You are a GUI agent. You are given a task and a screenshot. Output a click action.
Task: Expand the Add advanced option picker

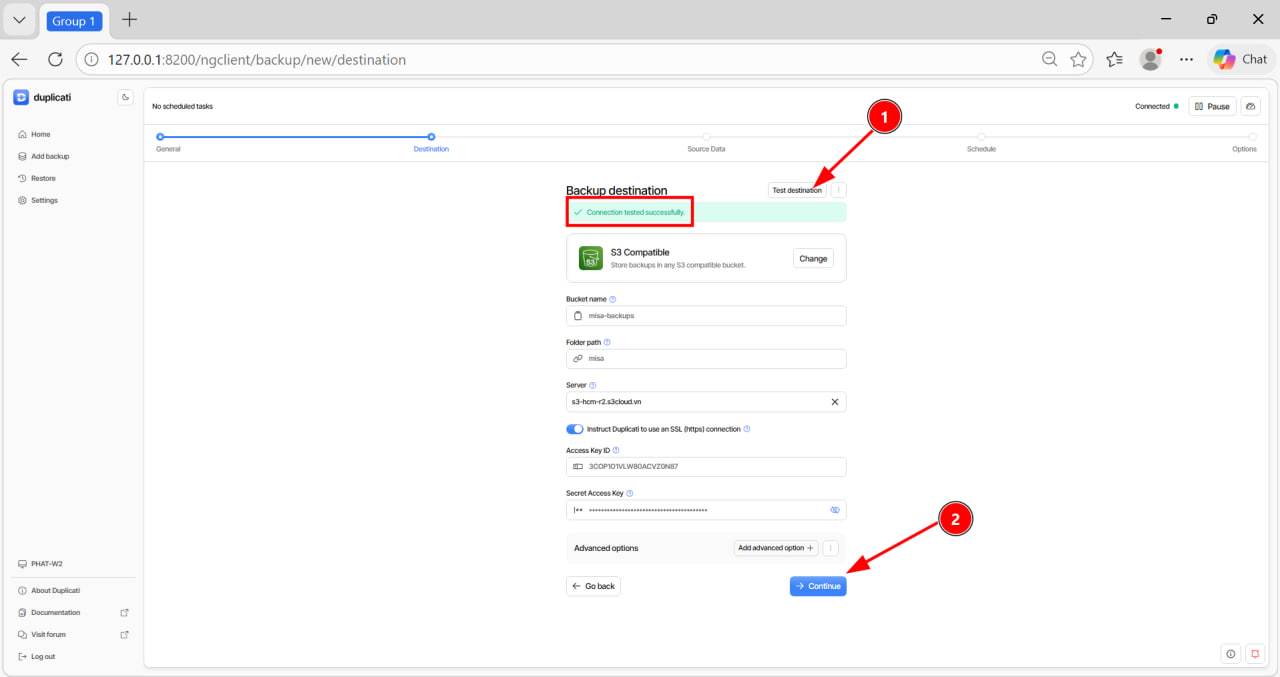click(775, 548)
